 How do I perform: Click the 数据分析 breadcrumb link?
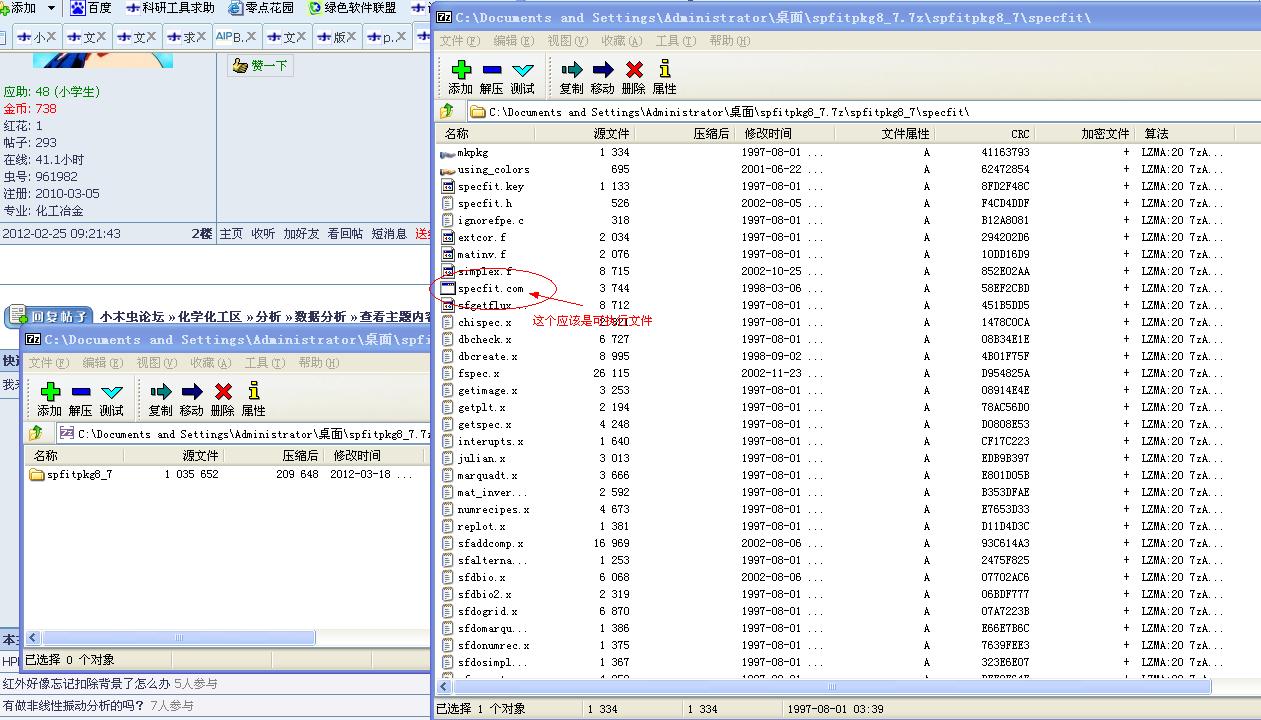coord(320,317)
